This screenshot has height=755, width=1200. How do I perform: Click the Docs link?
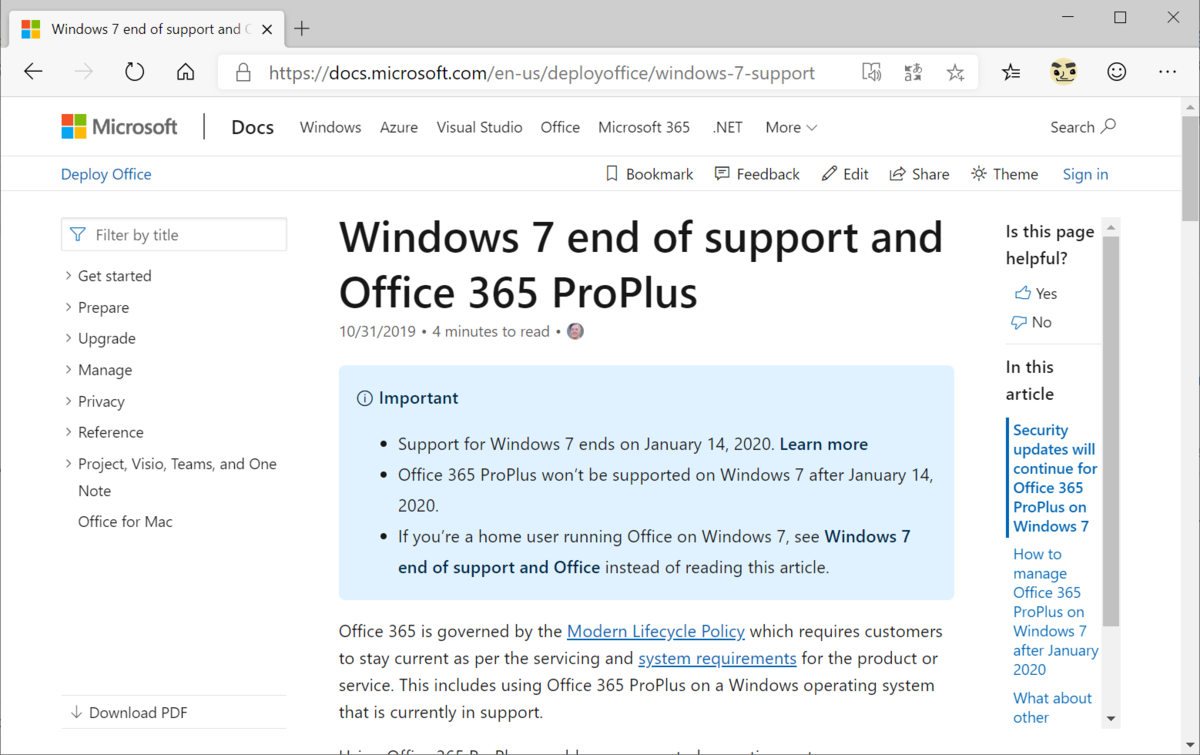click(x=252, y=127)
